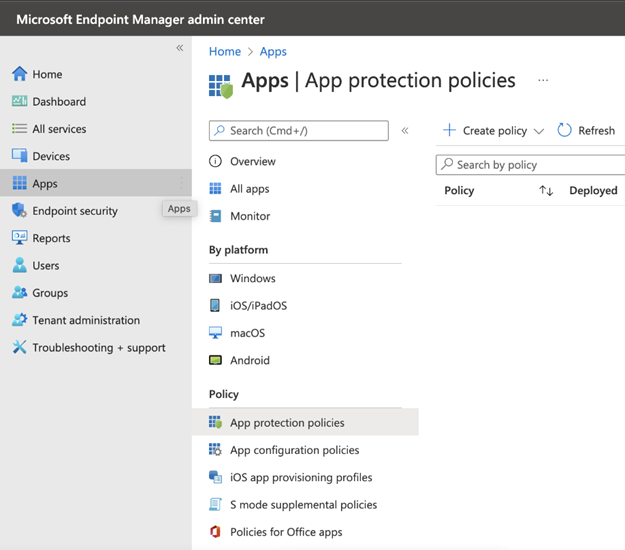
Task: Click the Home breadcrumb link
Action: 224,52
